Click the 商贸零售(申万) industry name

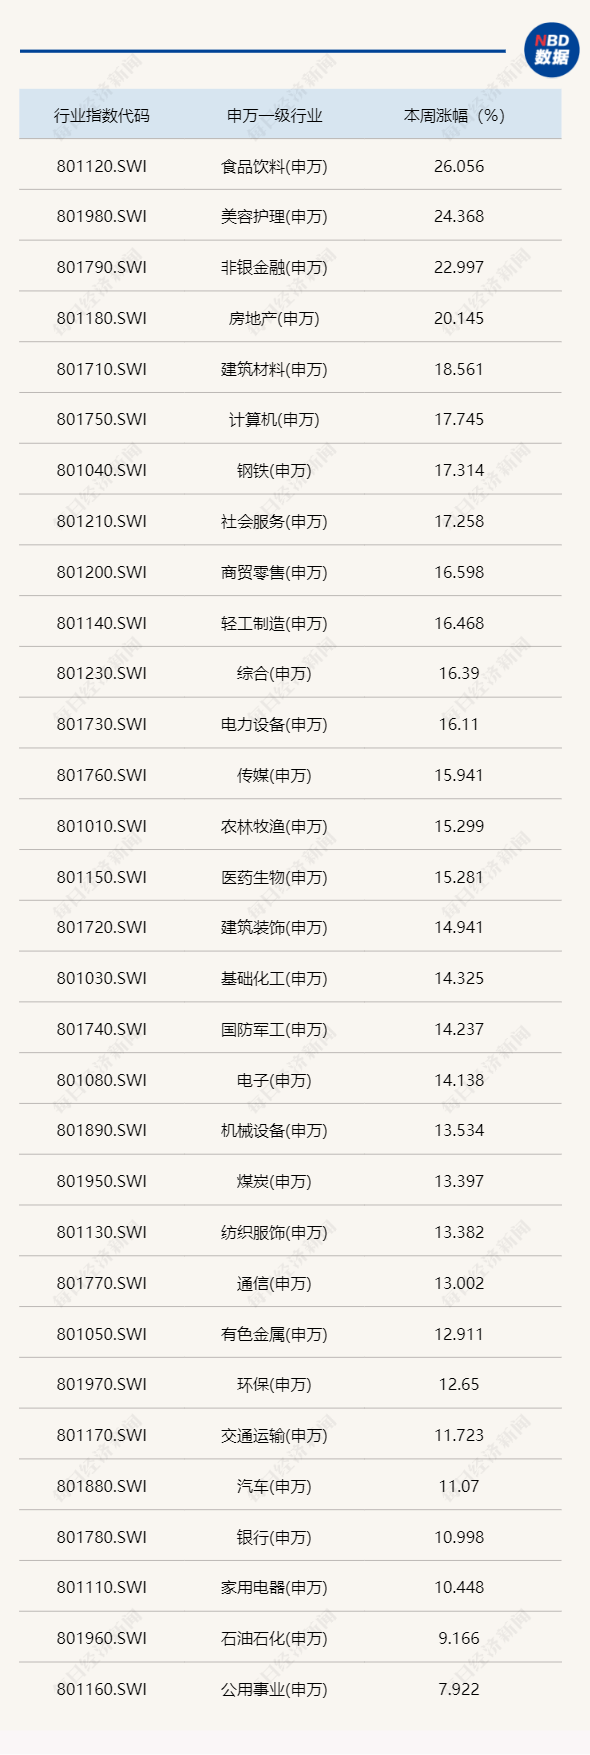coord(275,573)
